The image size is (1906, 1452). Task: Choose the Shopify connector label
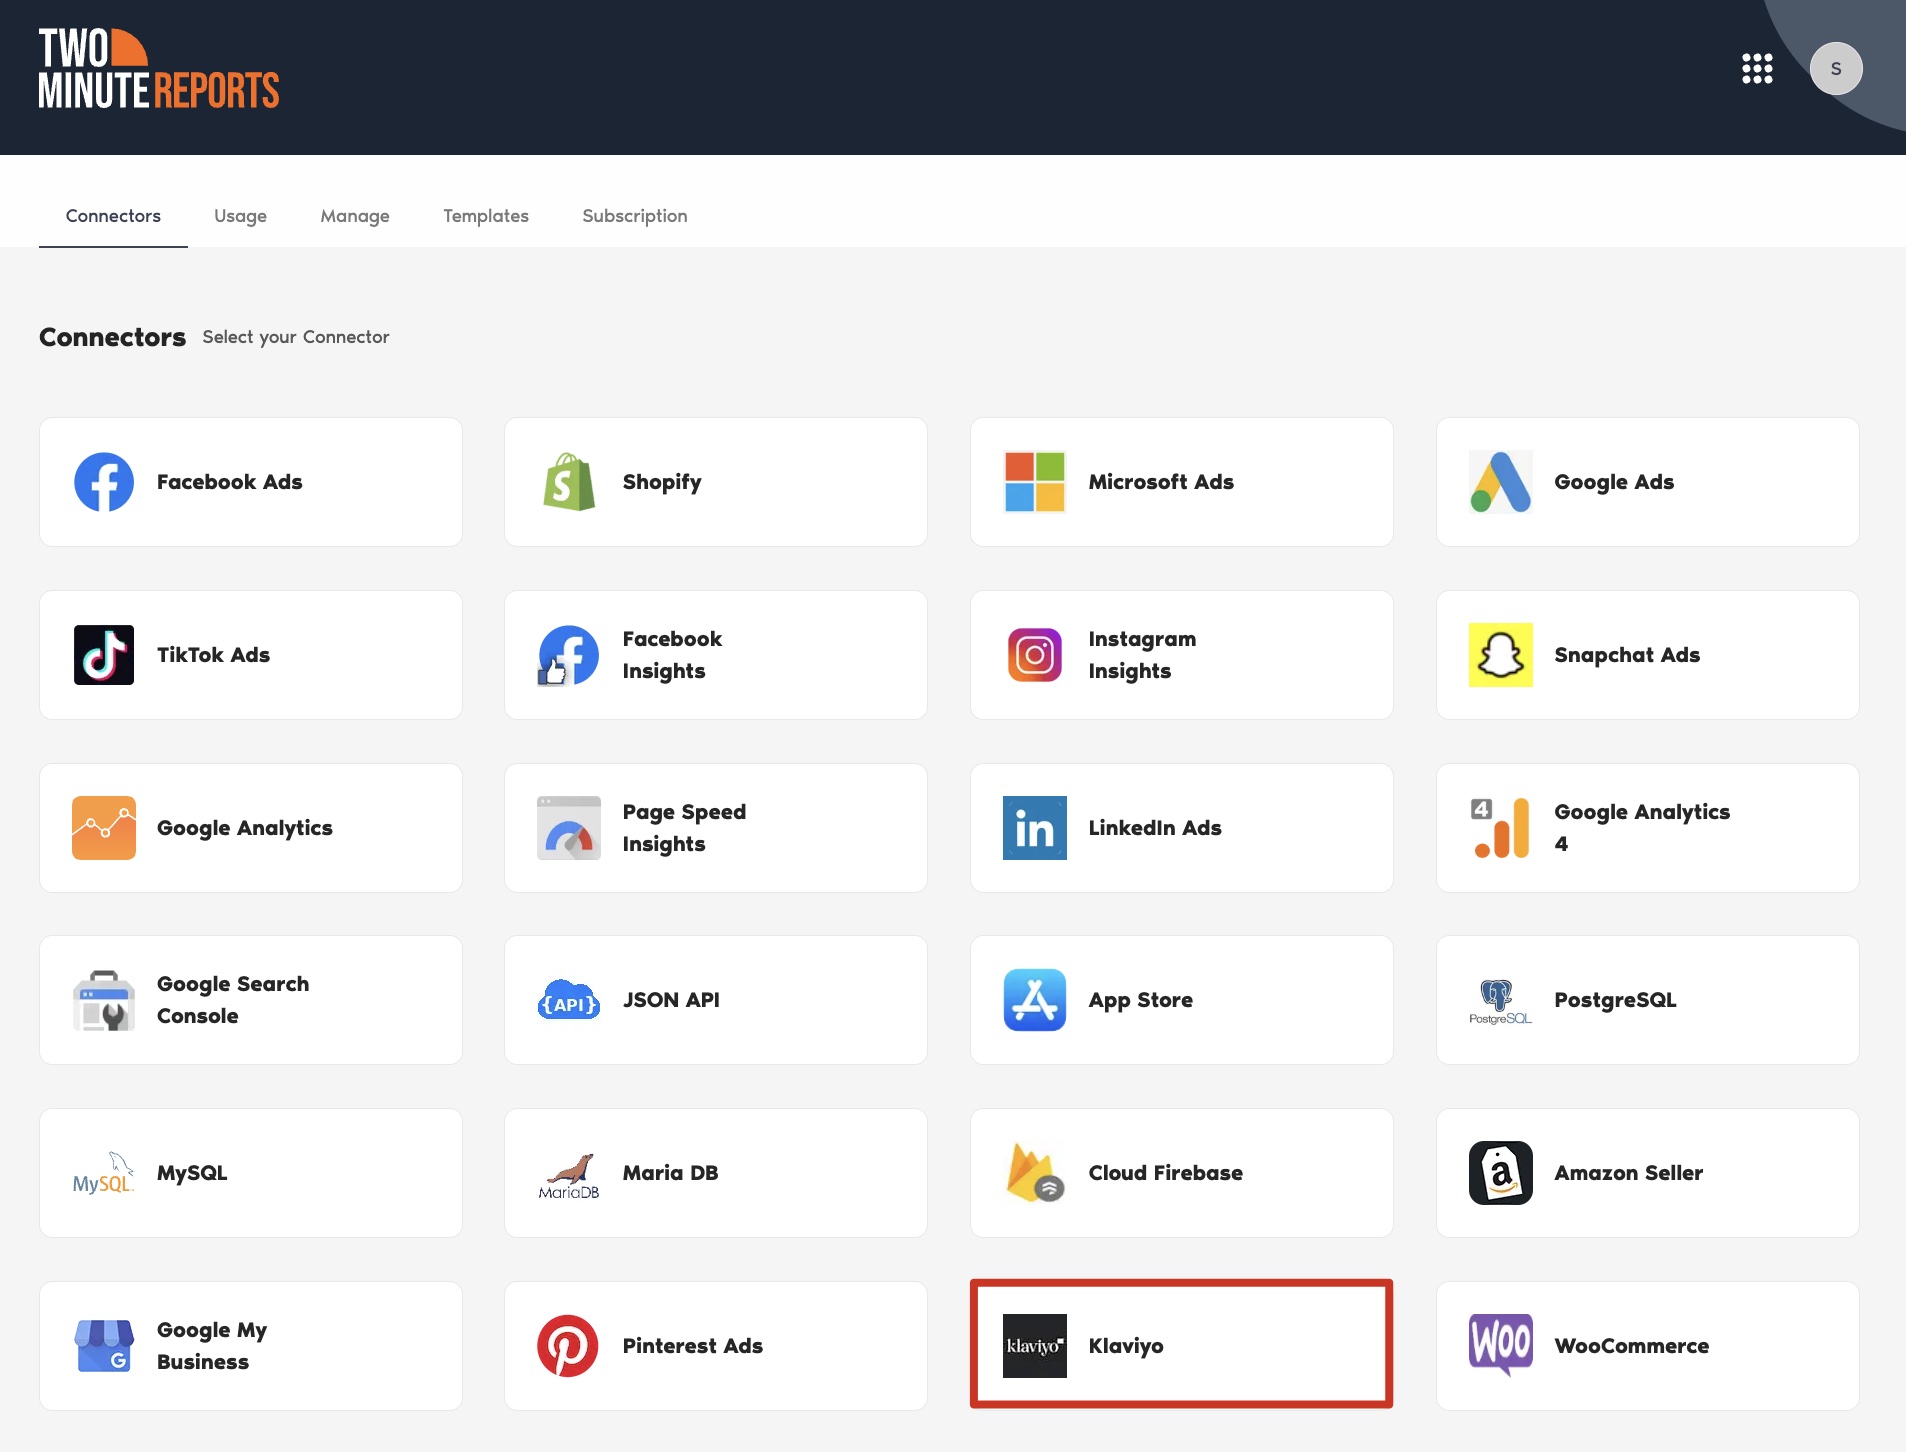(662, 482)
